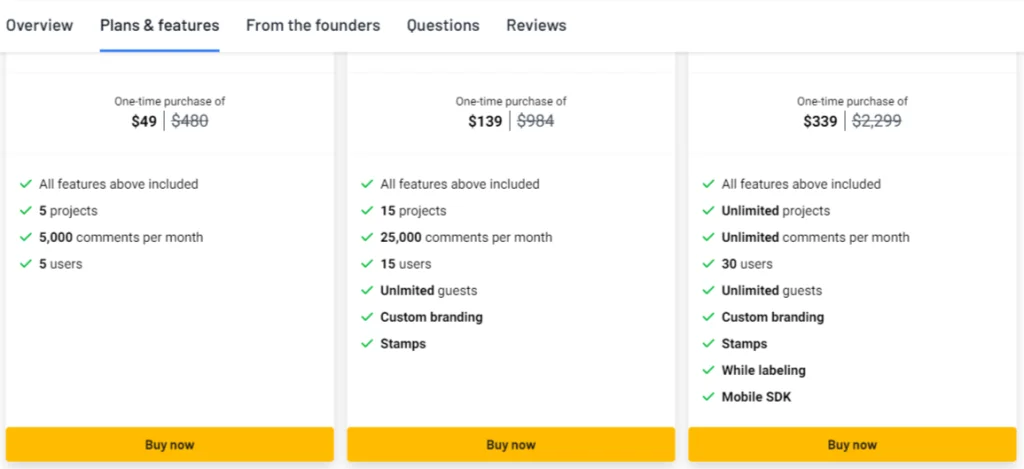
Task: Click the crossed-out $984 price
Action: [x=535, y=122]
